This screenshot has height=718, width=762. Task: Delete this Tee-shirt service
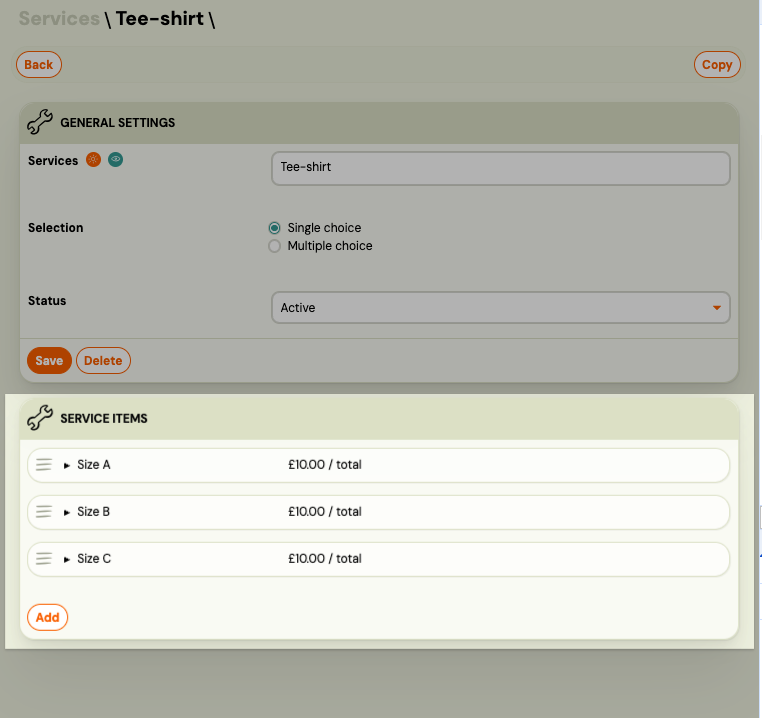tap(103, 361)
